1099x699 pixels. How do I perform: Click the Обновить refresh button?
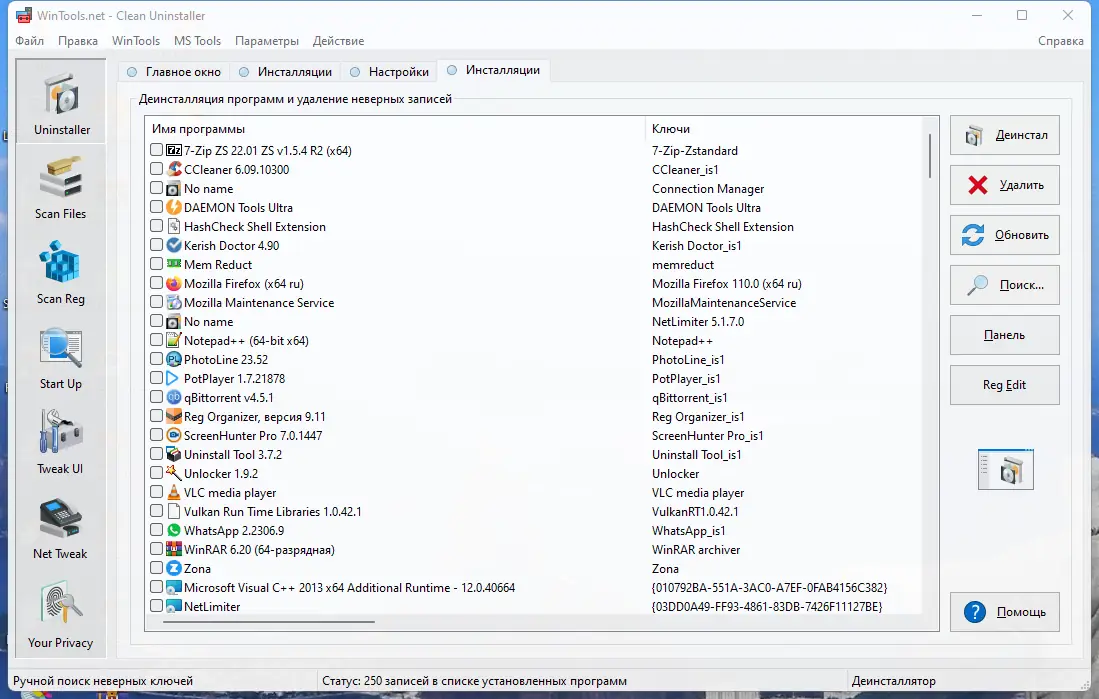pos(1004,235)
